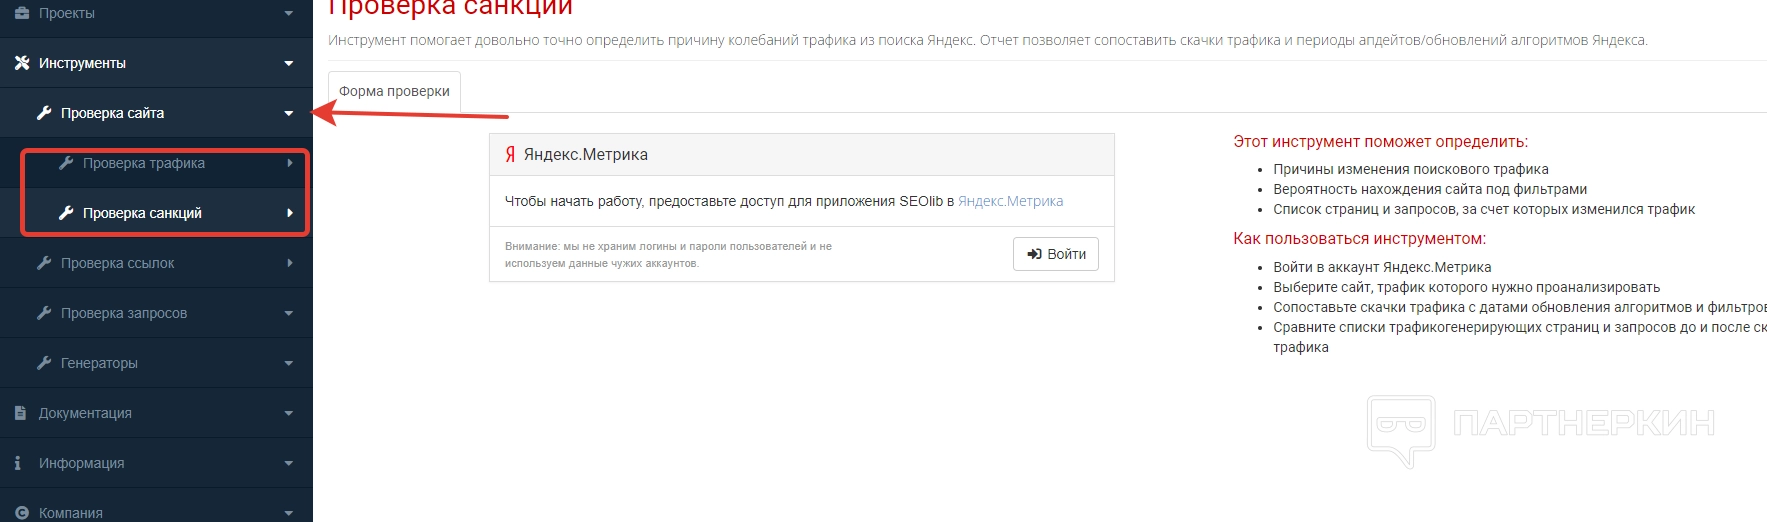Expand the Проверка запросов arrow

[x=289, y=314]
